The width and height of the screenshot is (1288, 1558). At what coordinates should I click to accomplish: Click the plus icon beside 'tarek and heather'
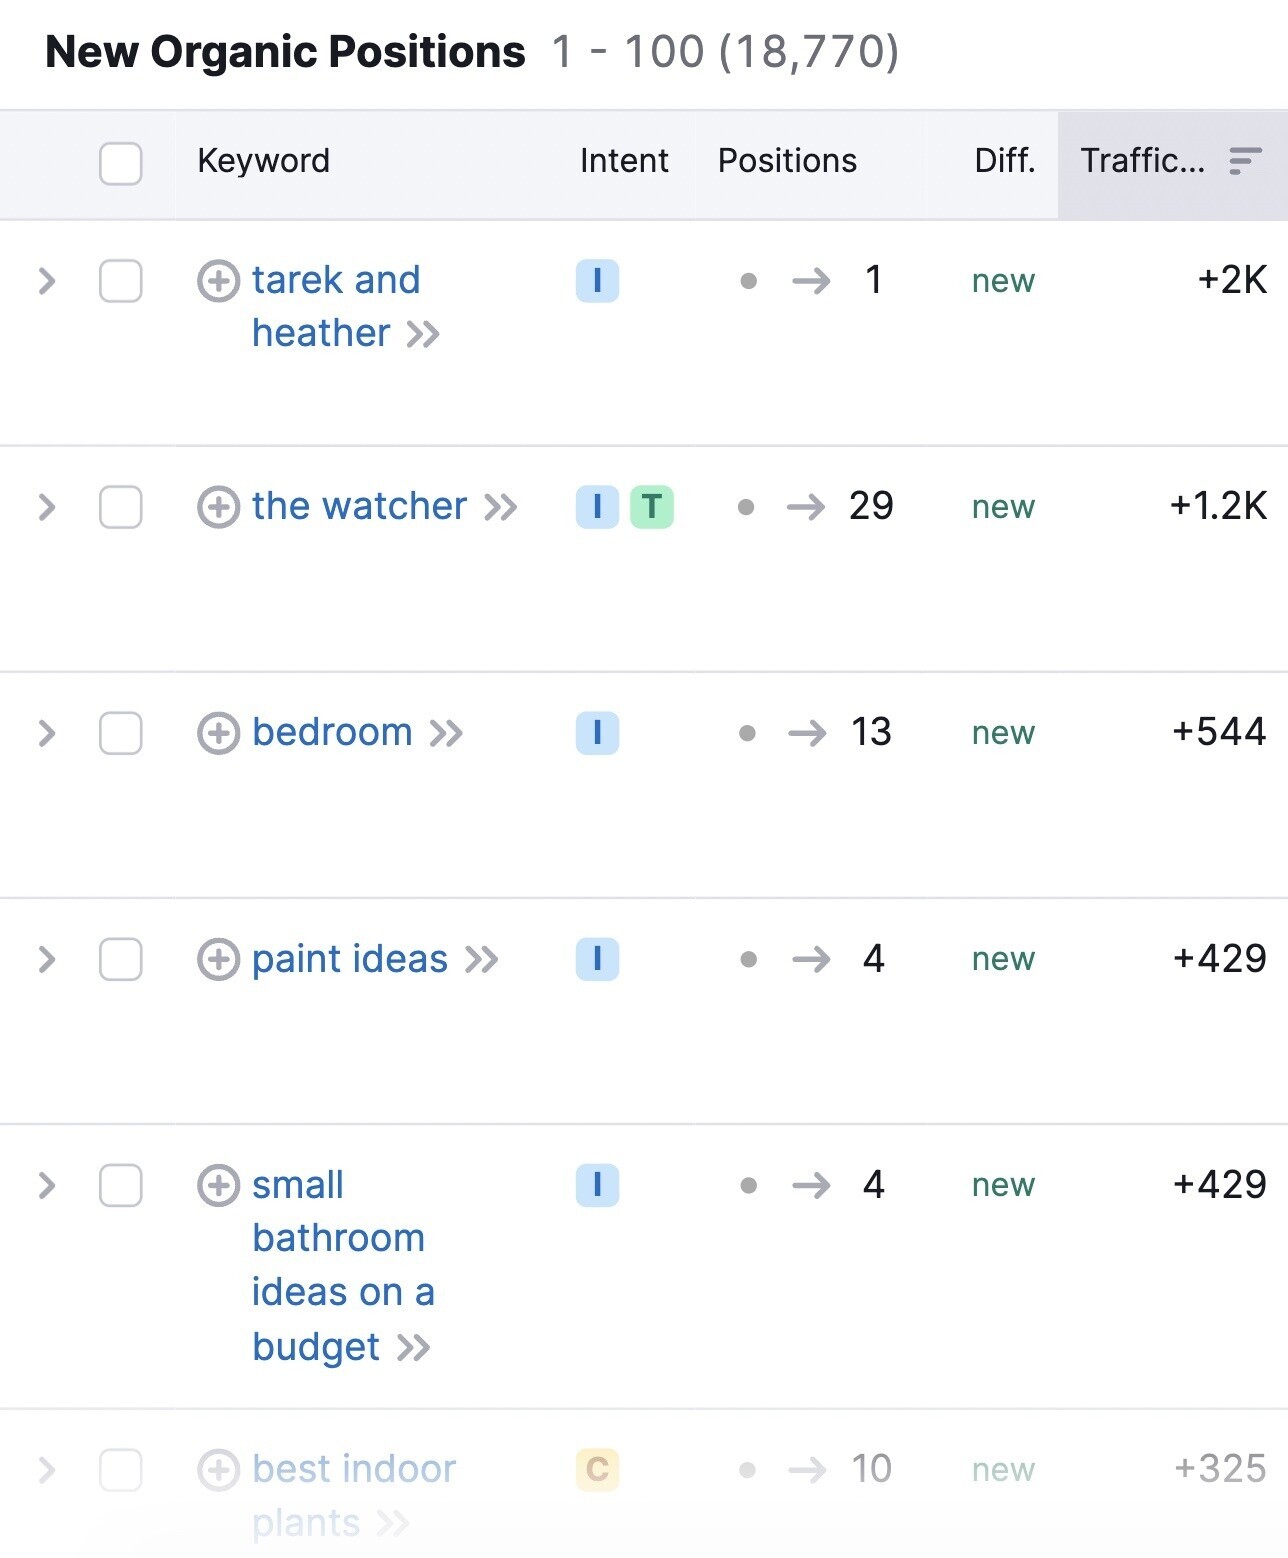218,281
